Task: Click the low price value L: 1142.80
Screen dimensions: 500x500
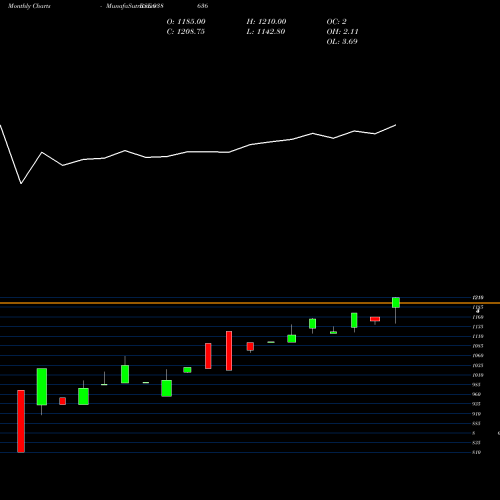Action: click(266, 32)
